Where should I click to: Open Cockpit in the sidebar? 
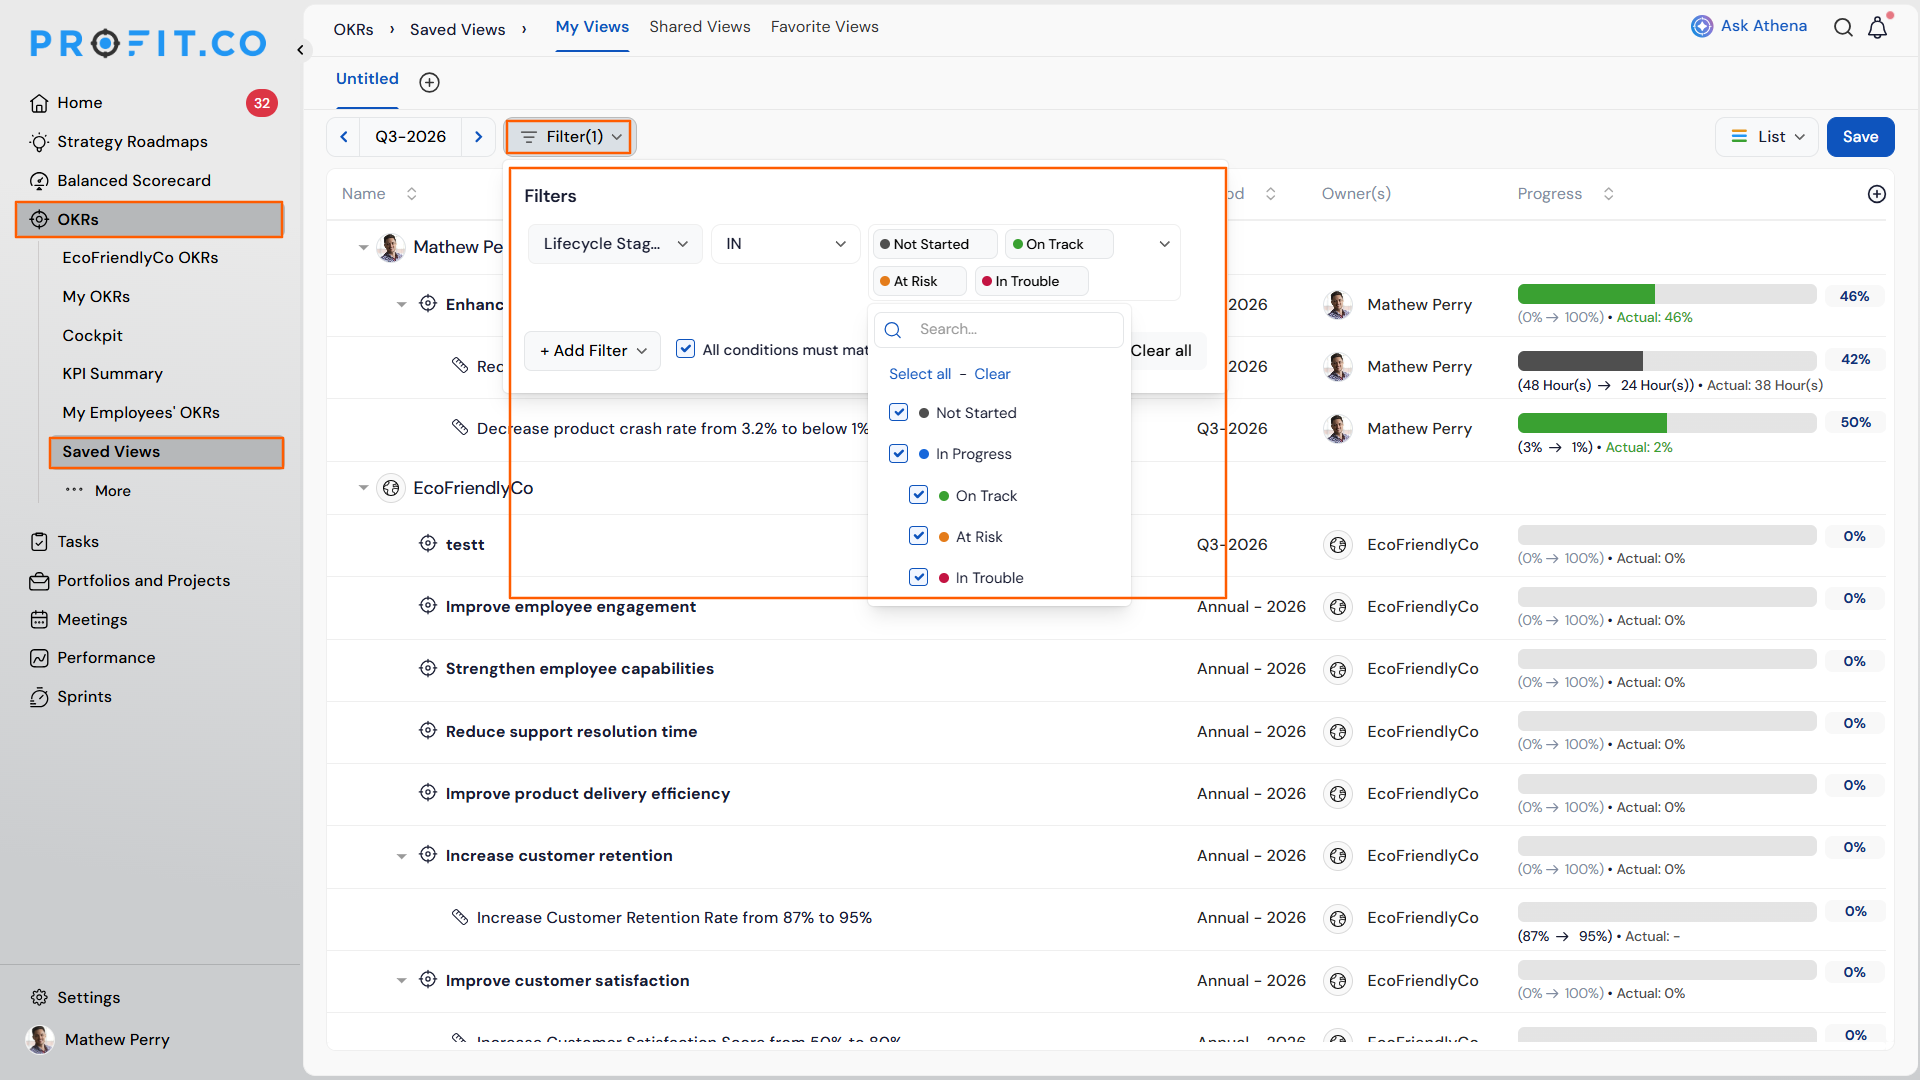[93, 336]
